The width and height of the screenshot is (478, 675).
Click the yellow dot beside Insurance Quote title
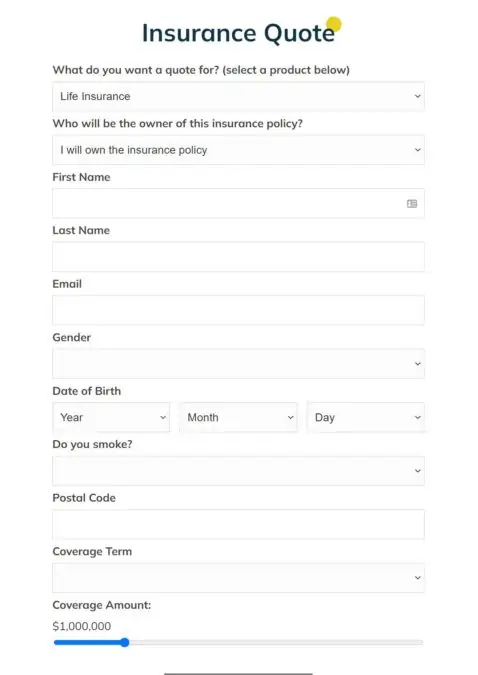pos(334,25)
